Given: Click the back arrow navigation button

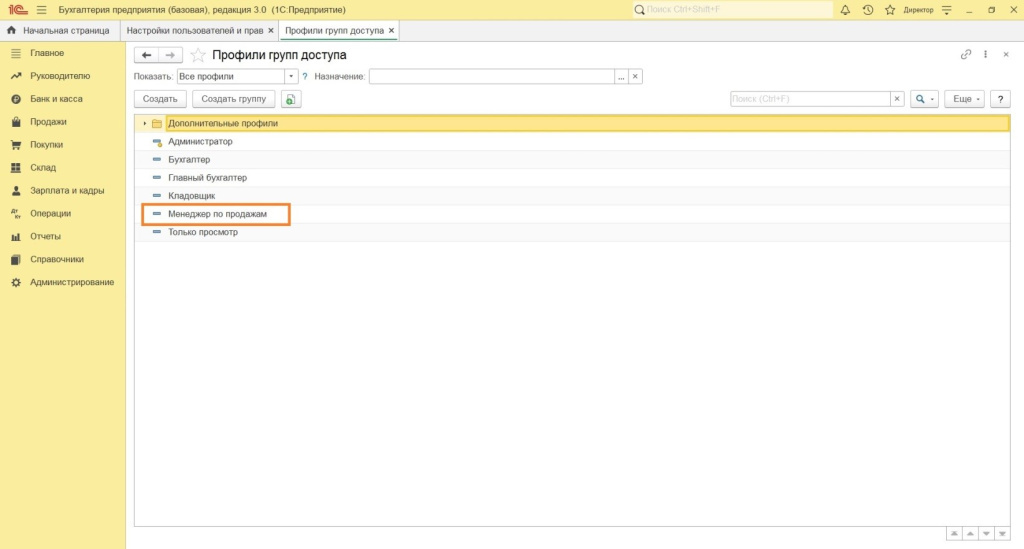Looking at the screenshot, I should (x=147, y=55).
